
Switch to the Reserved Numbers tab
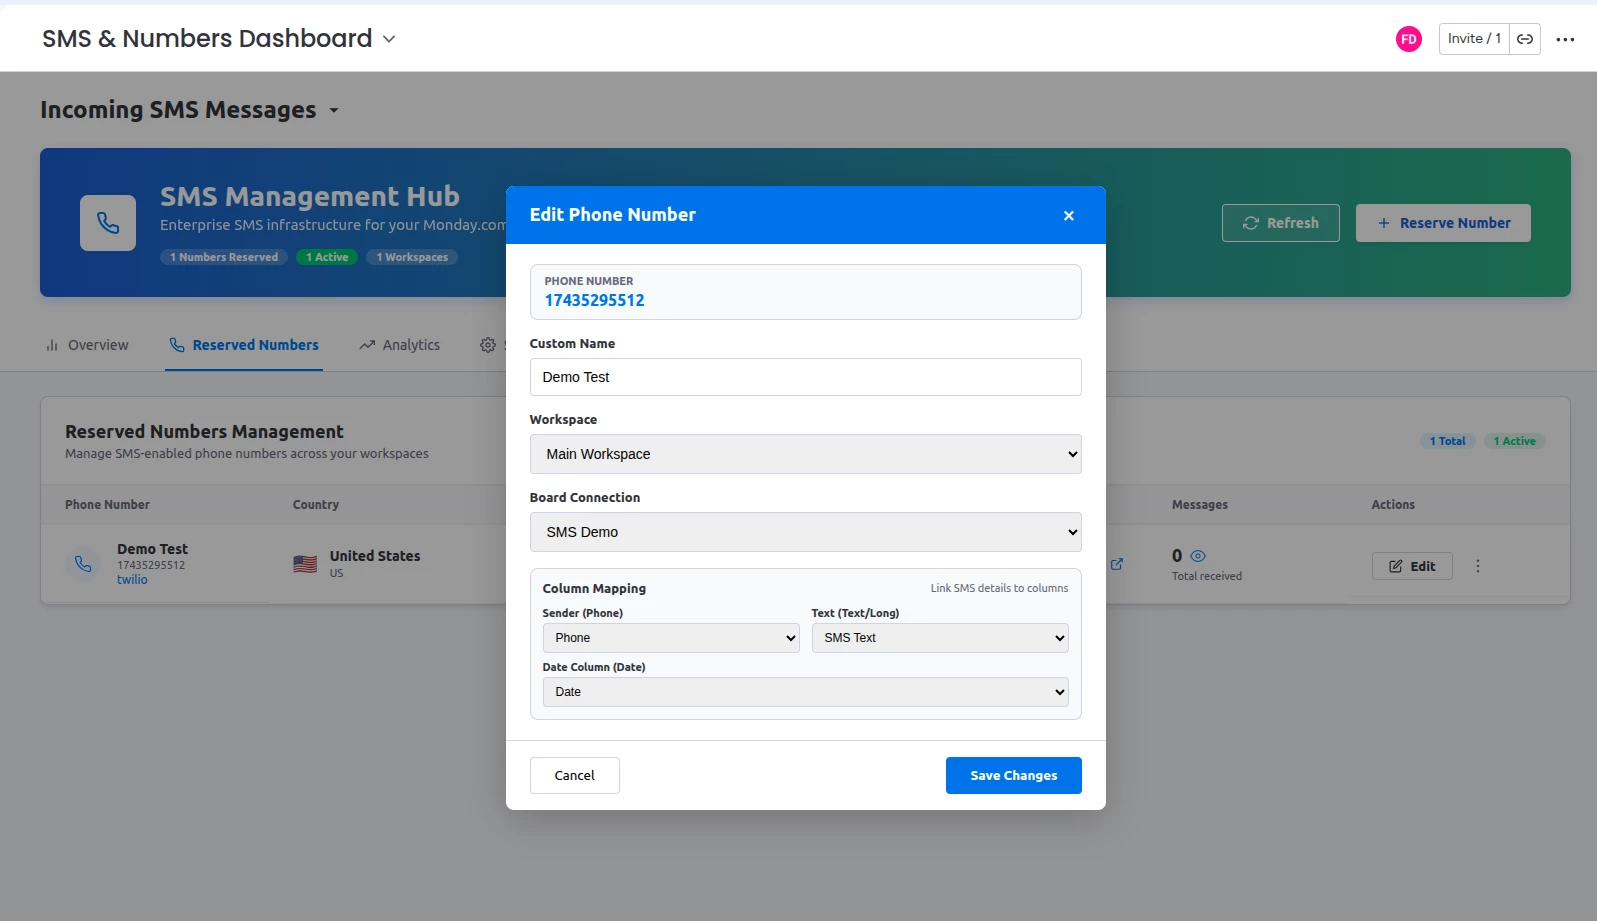point(244,345)
